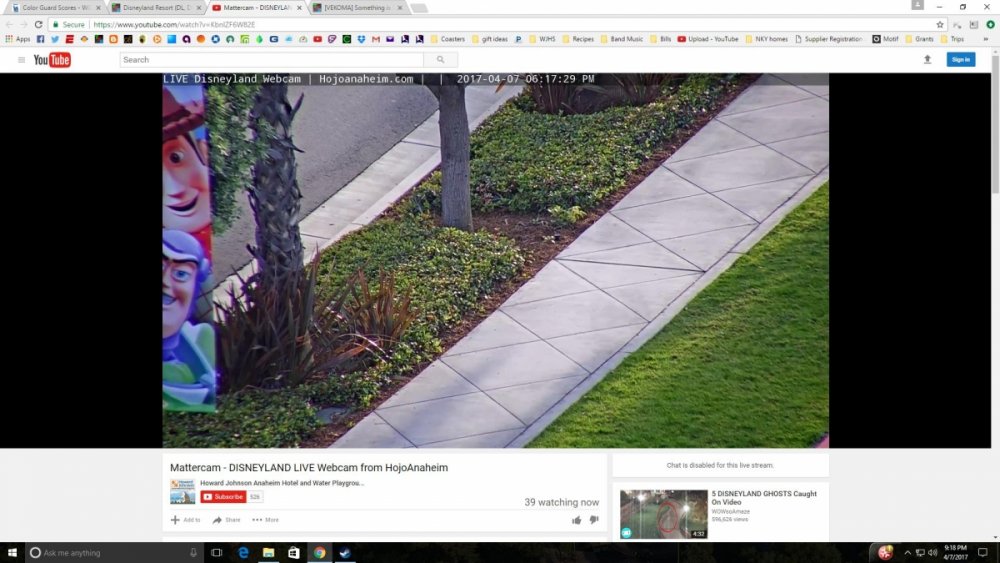Click the YouTube upload arrow icon

click(927, 60)
